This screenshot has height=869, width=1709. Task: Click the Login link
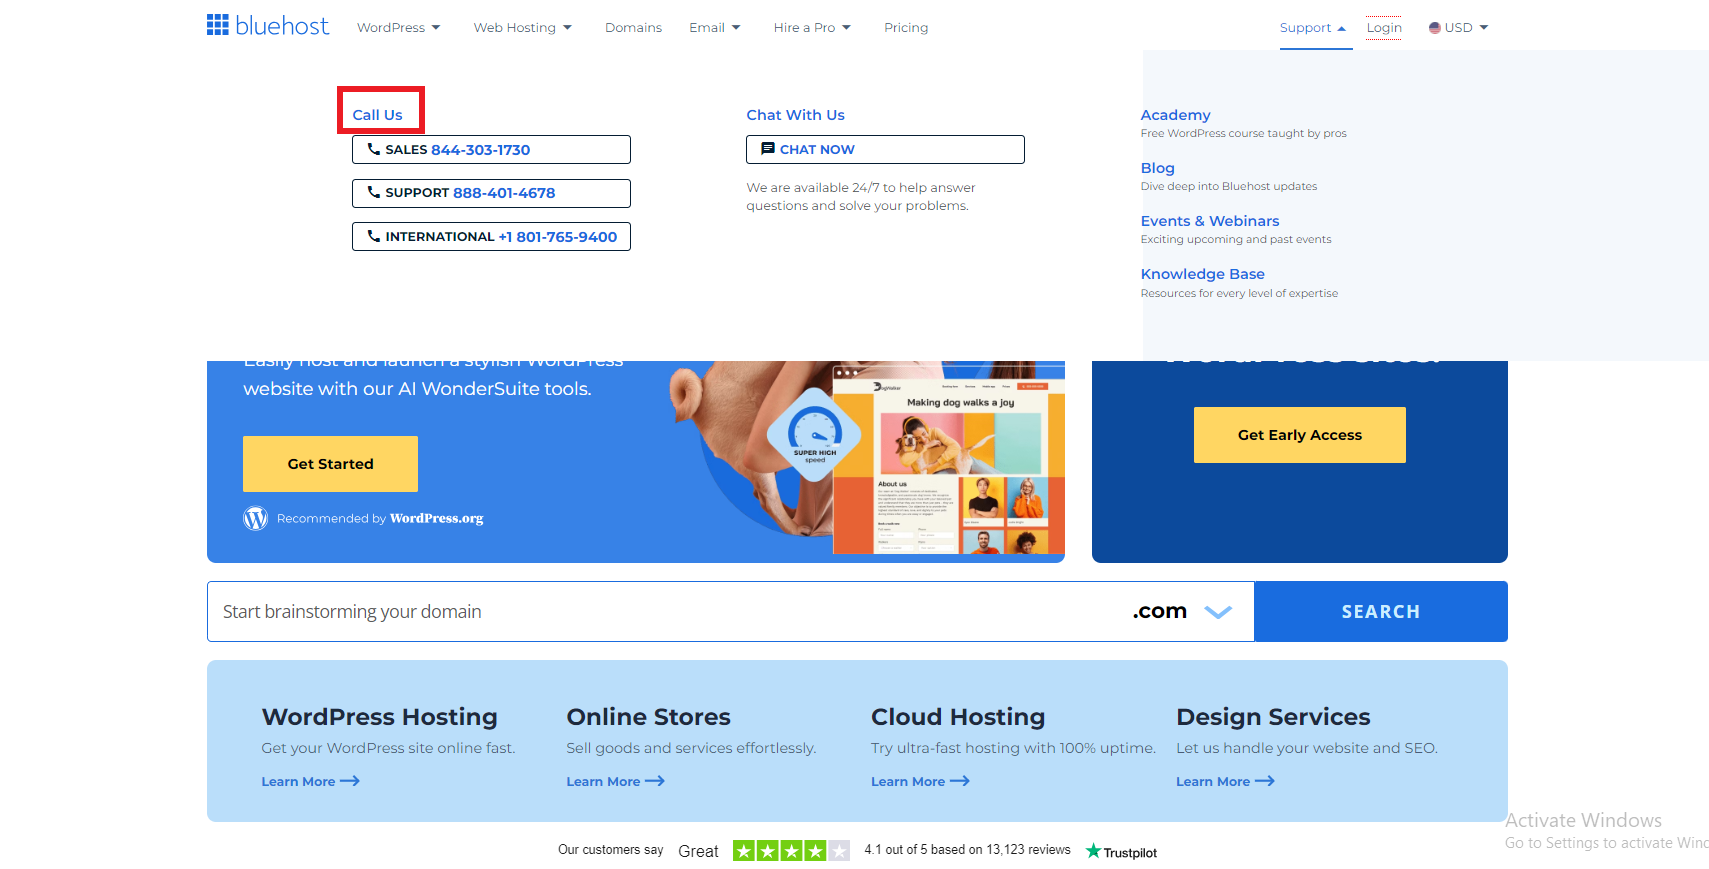pyautogui.click(x=1384, y=28)
